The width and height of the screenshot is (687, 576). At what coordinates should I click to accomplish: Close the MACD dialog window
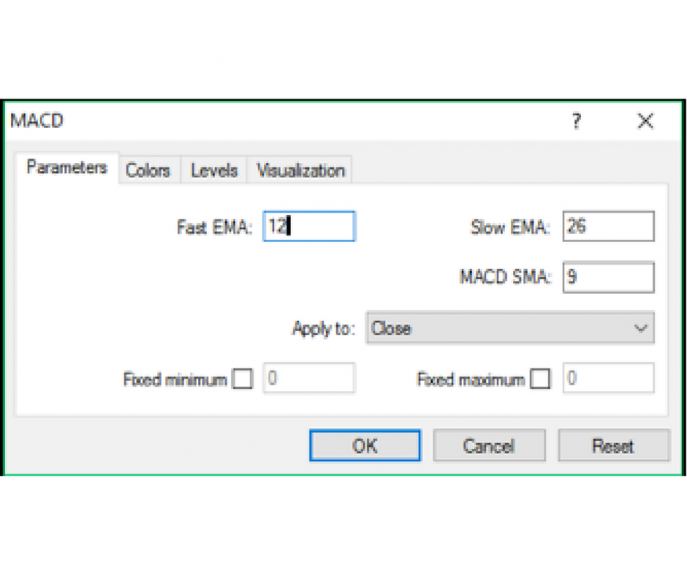click(645, 121)
